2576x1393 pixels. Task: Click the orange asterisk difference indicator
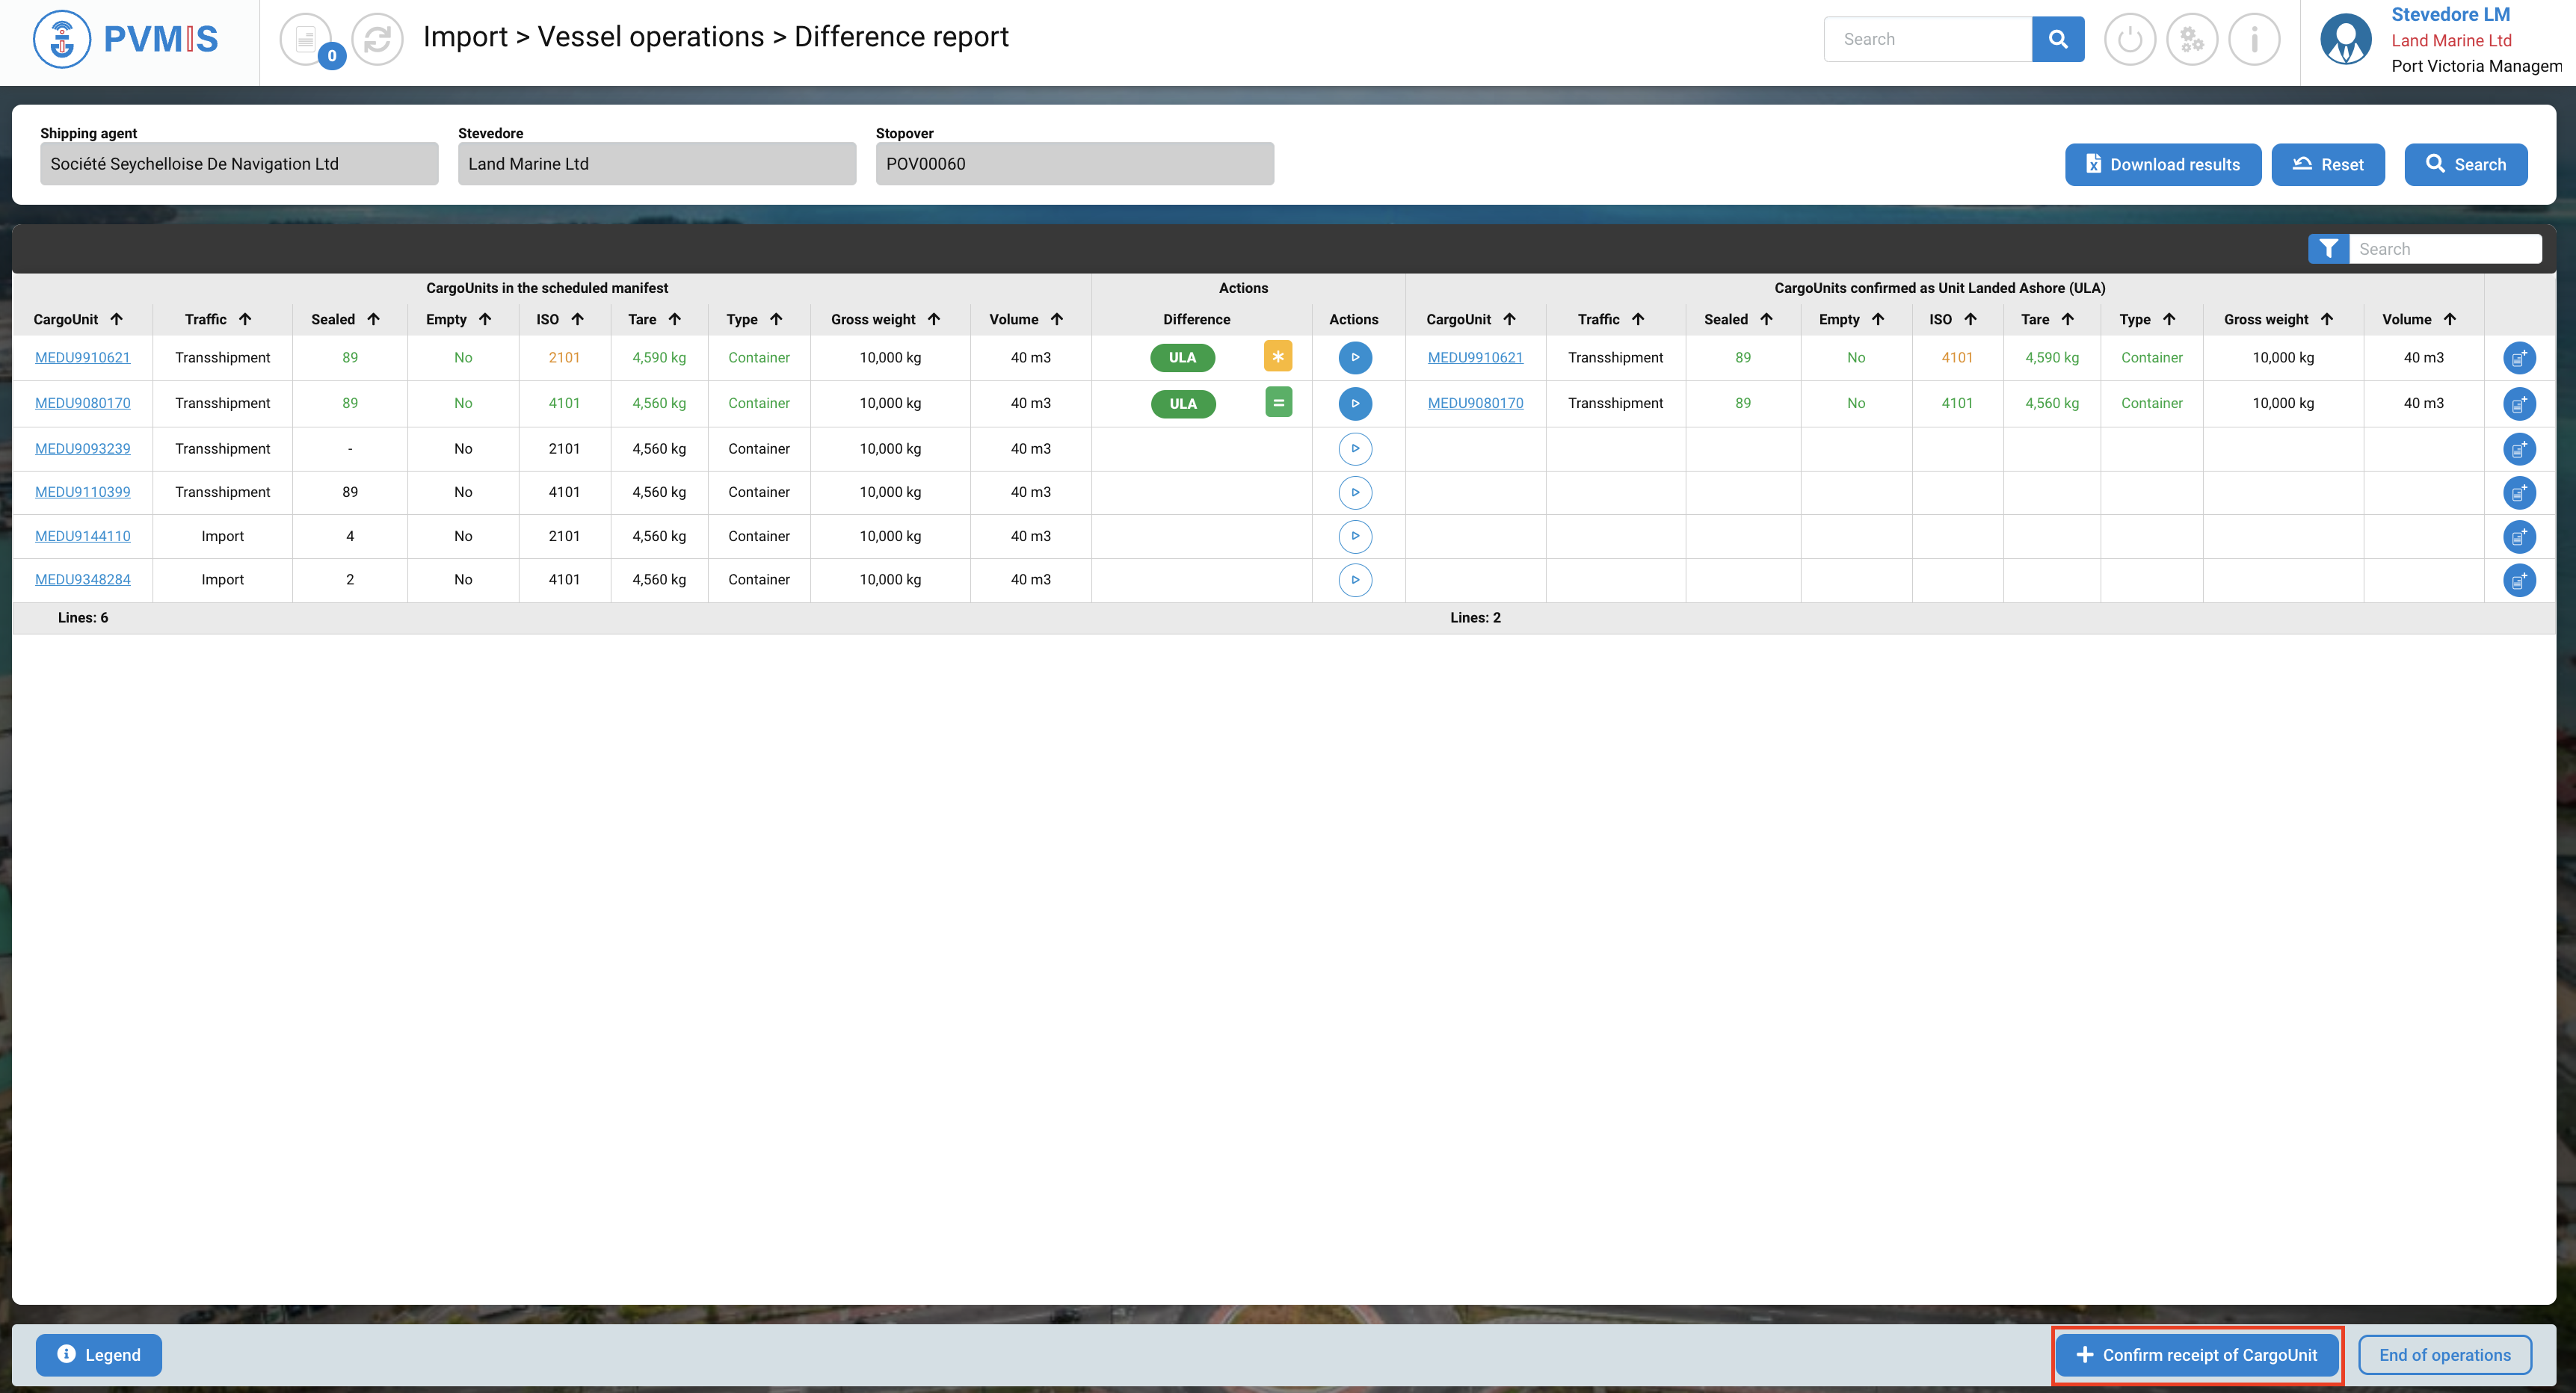coord(1277,357)
